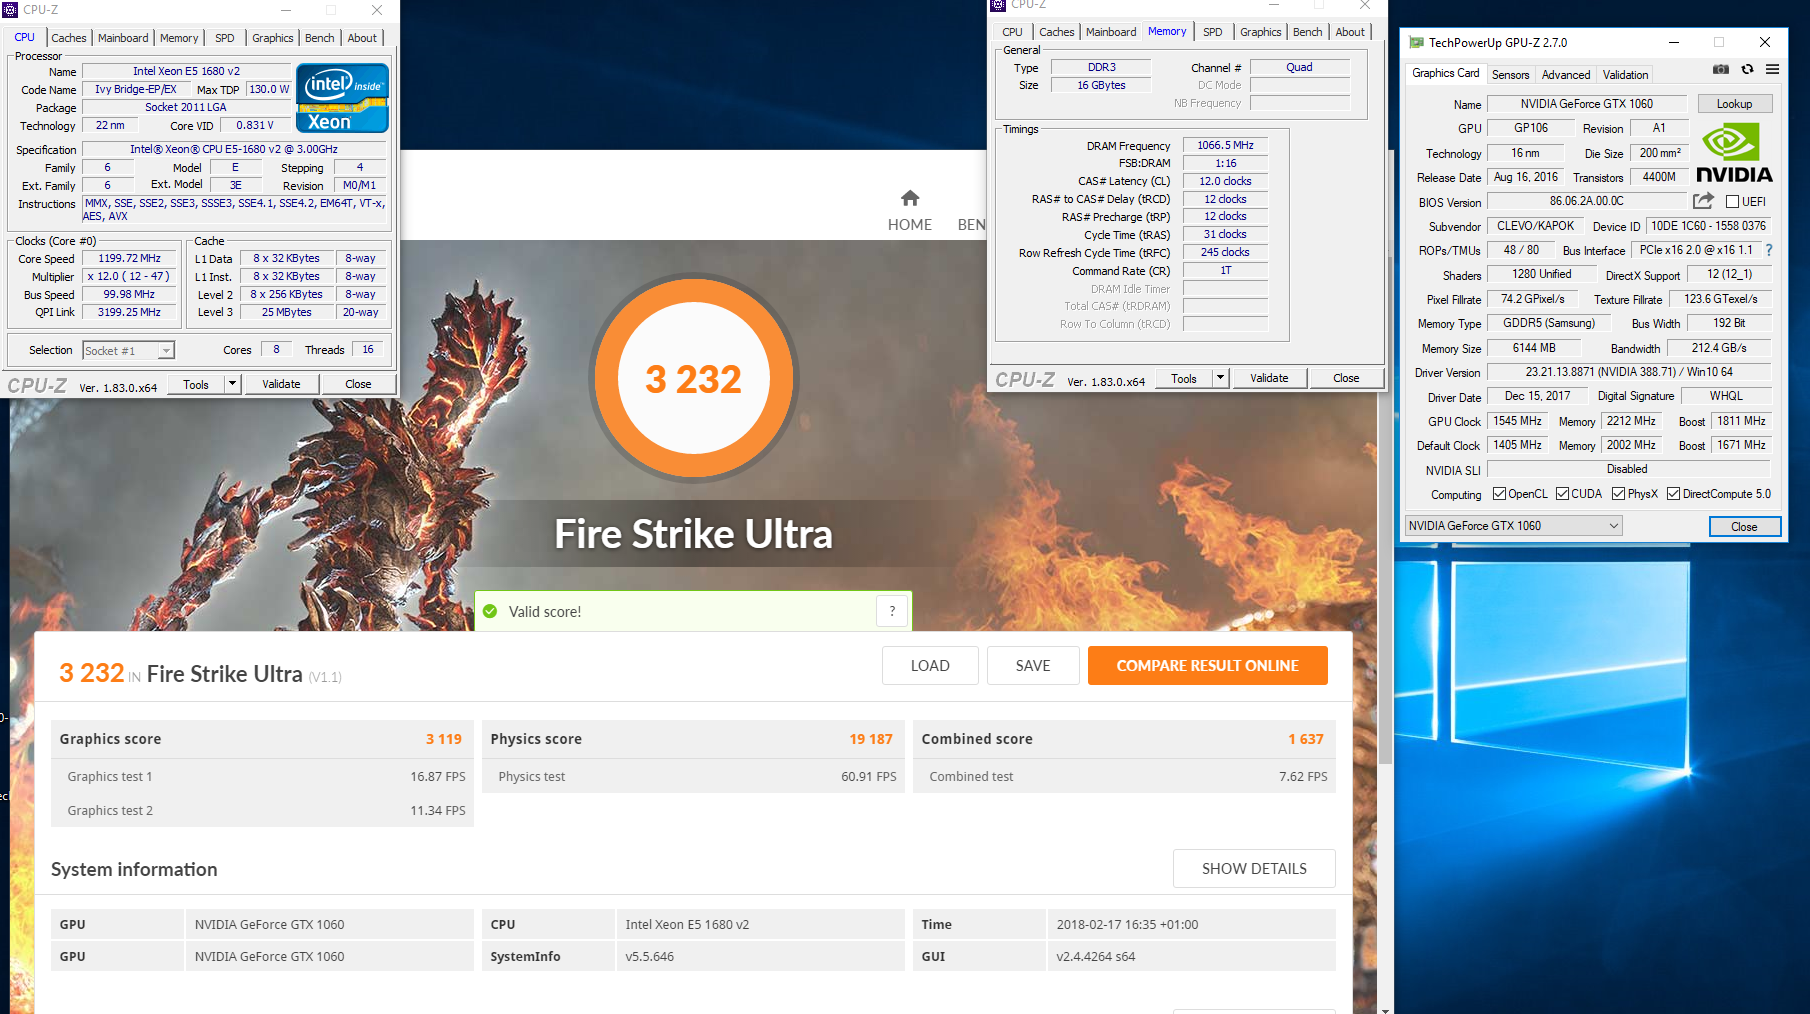Click the Threads value 16
1810x1014 pixels.
(x=368, y=350)
